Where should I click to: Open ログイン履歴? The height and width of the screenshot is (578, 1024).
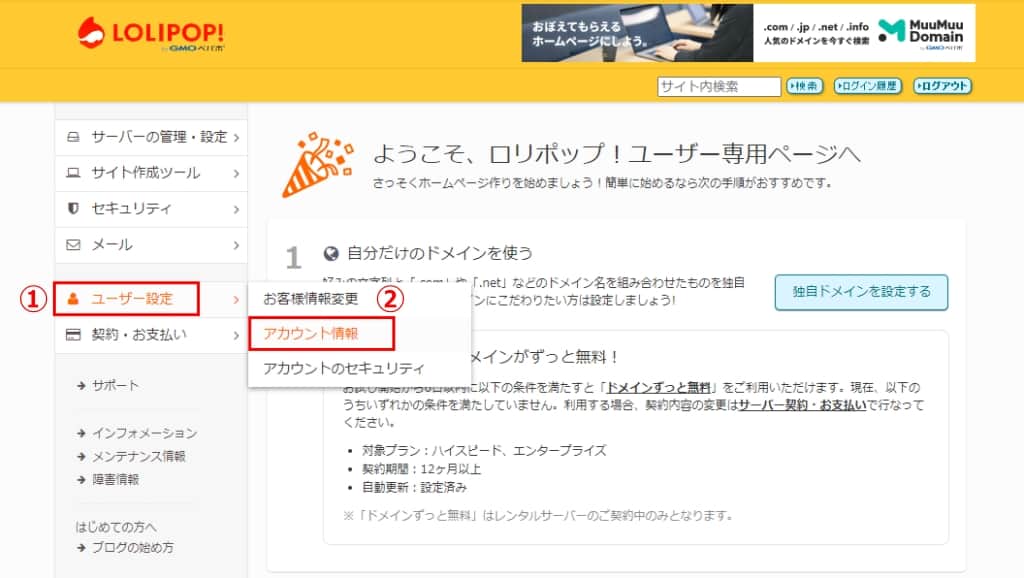coord(868,86)
